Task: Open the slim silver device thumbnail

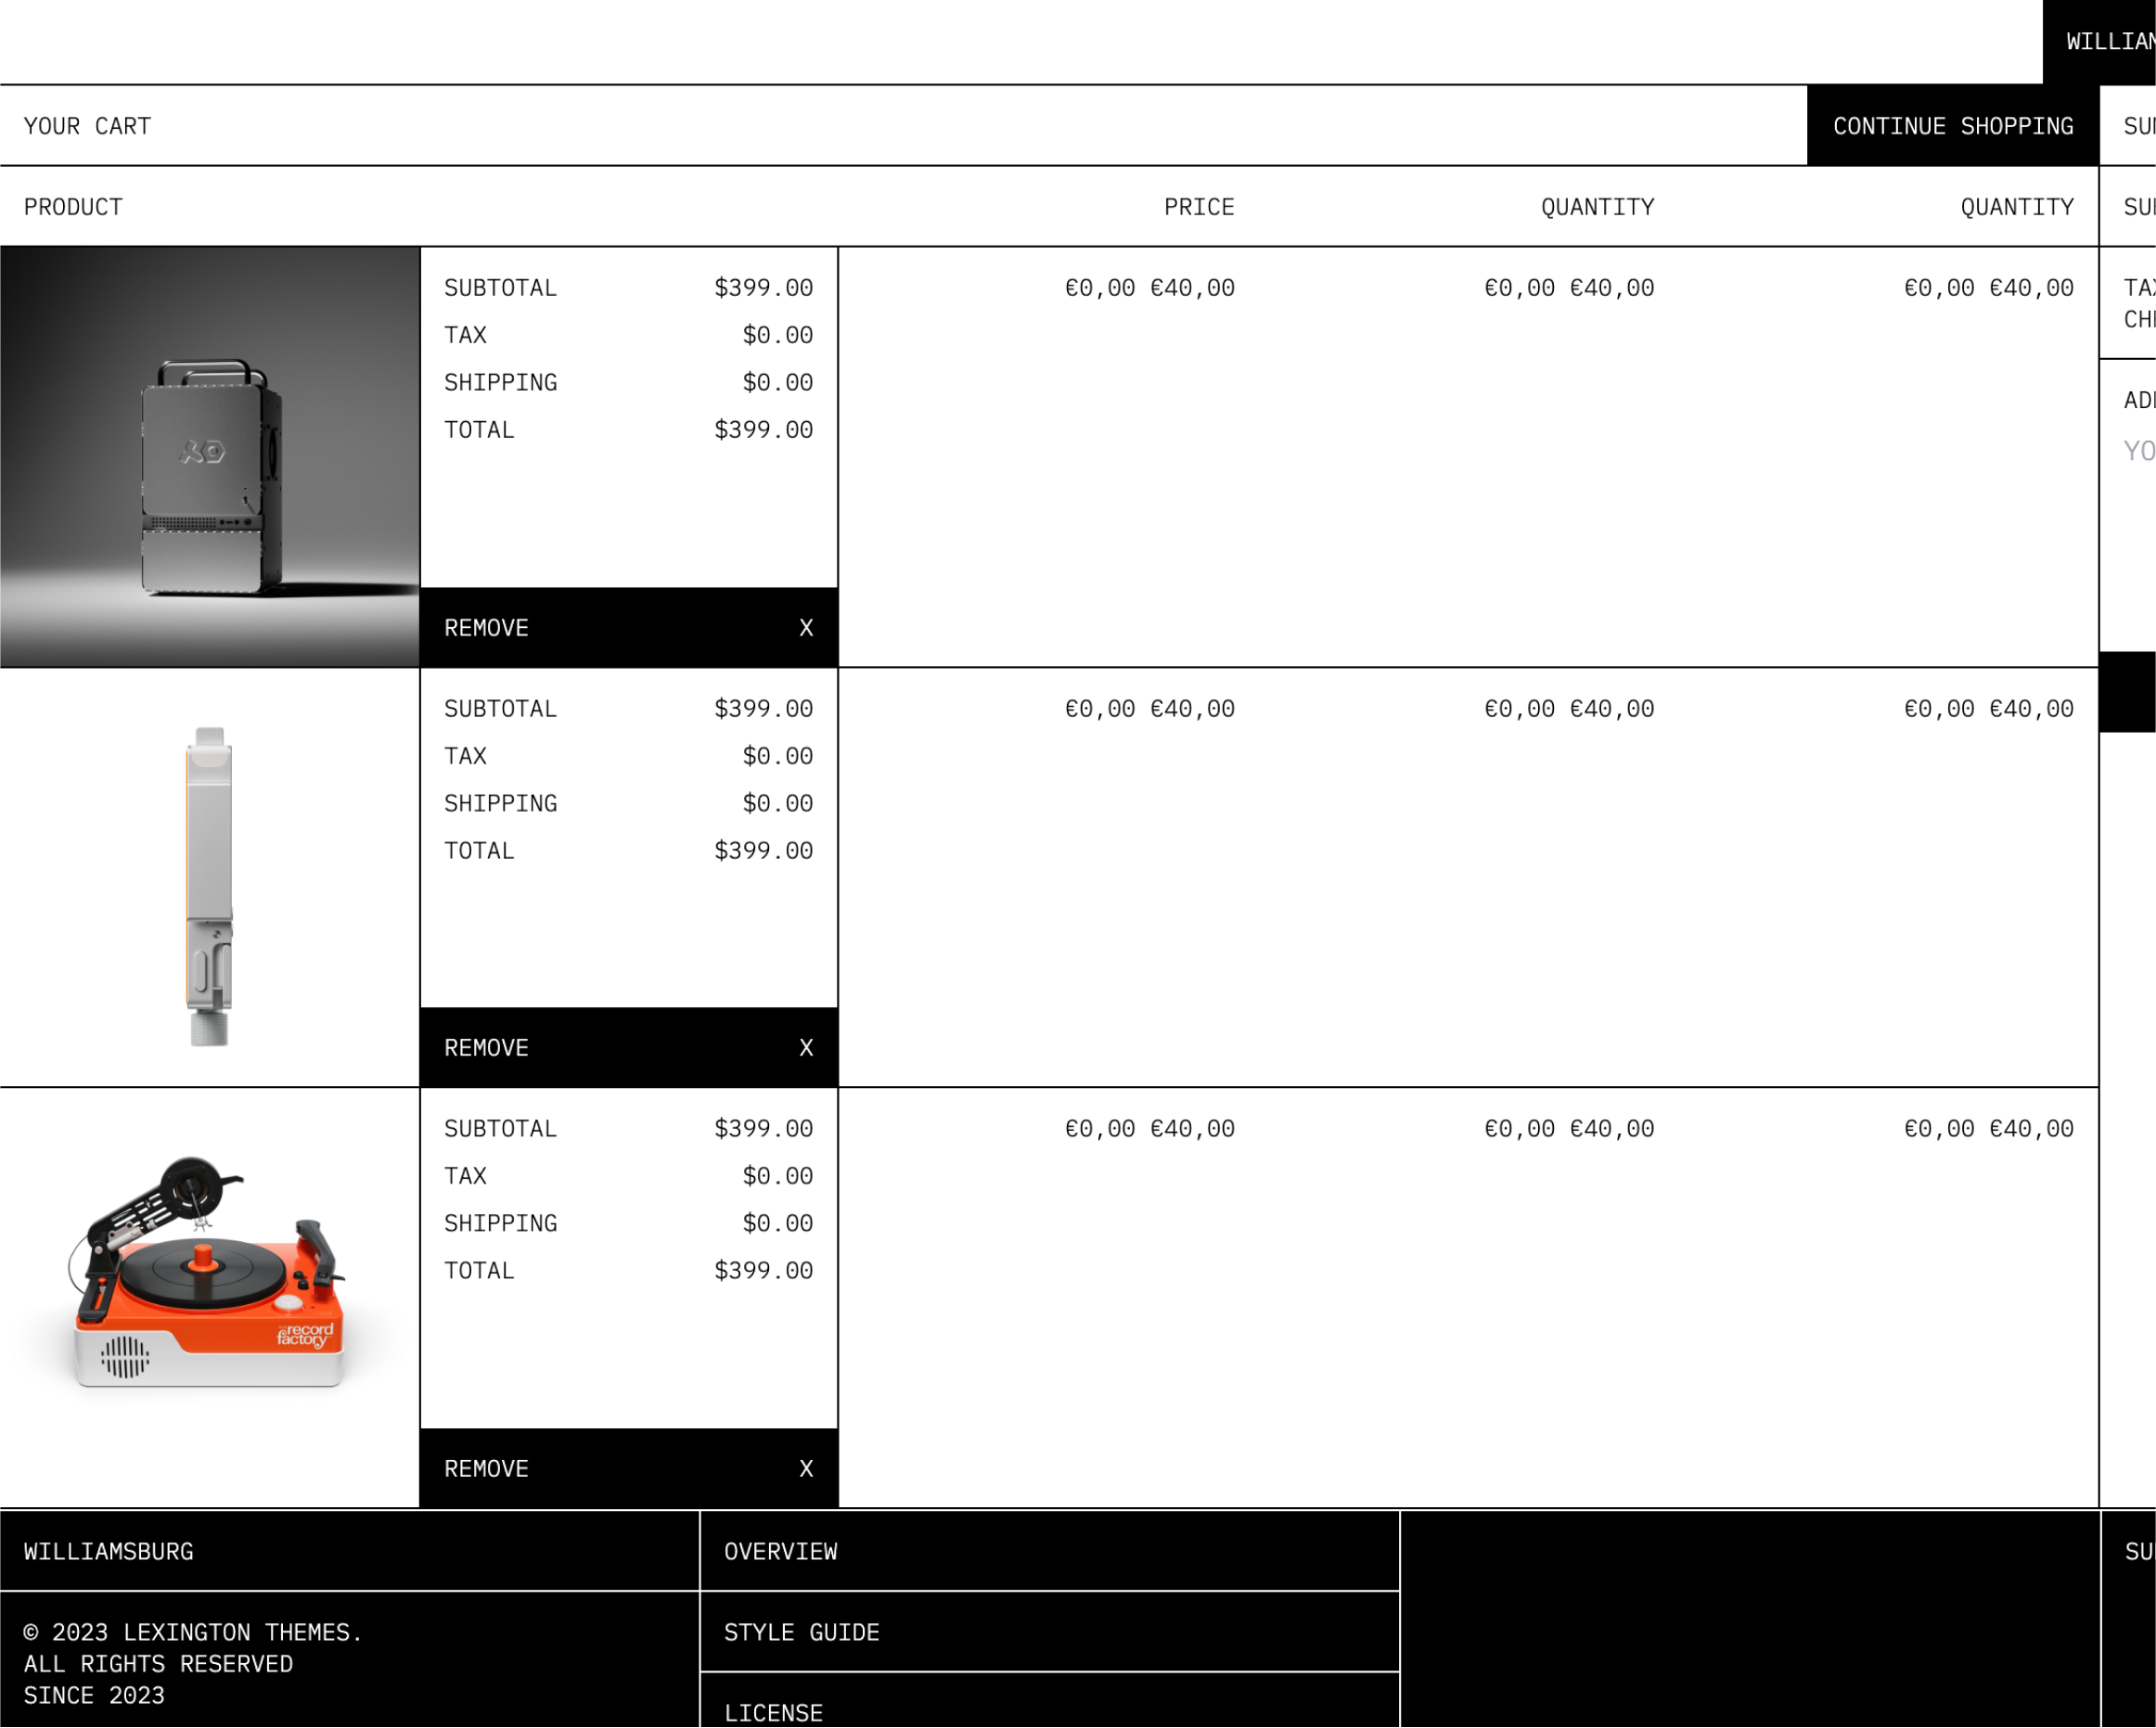Action: (209, 878)
